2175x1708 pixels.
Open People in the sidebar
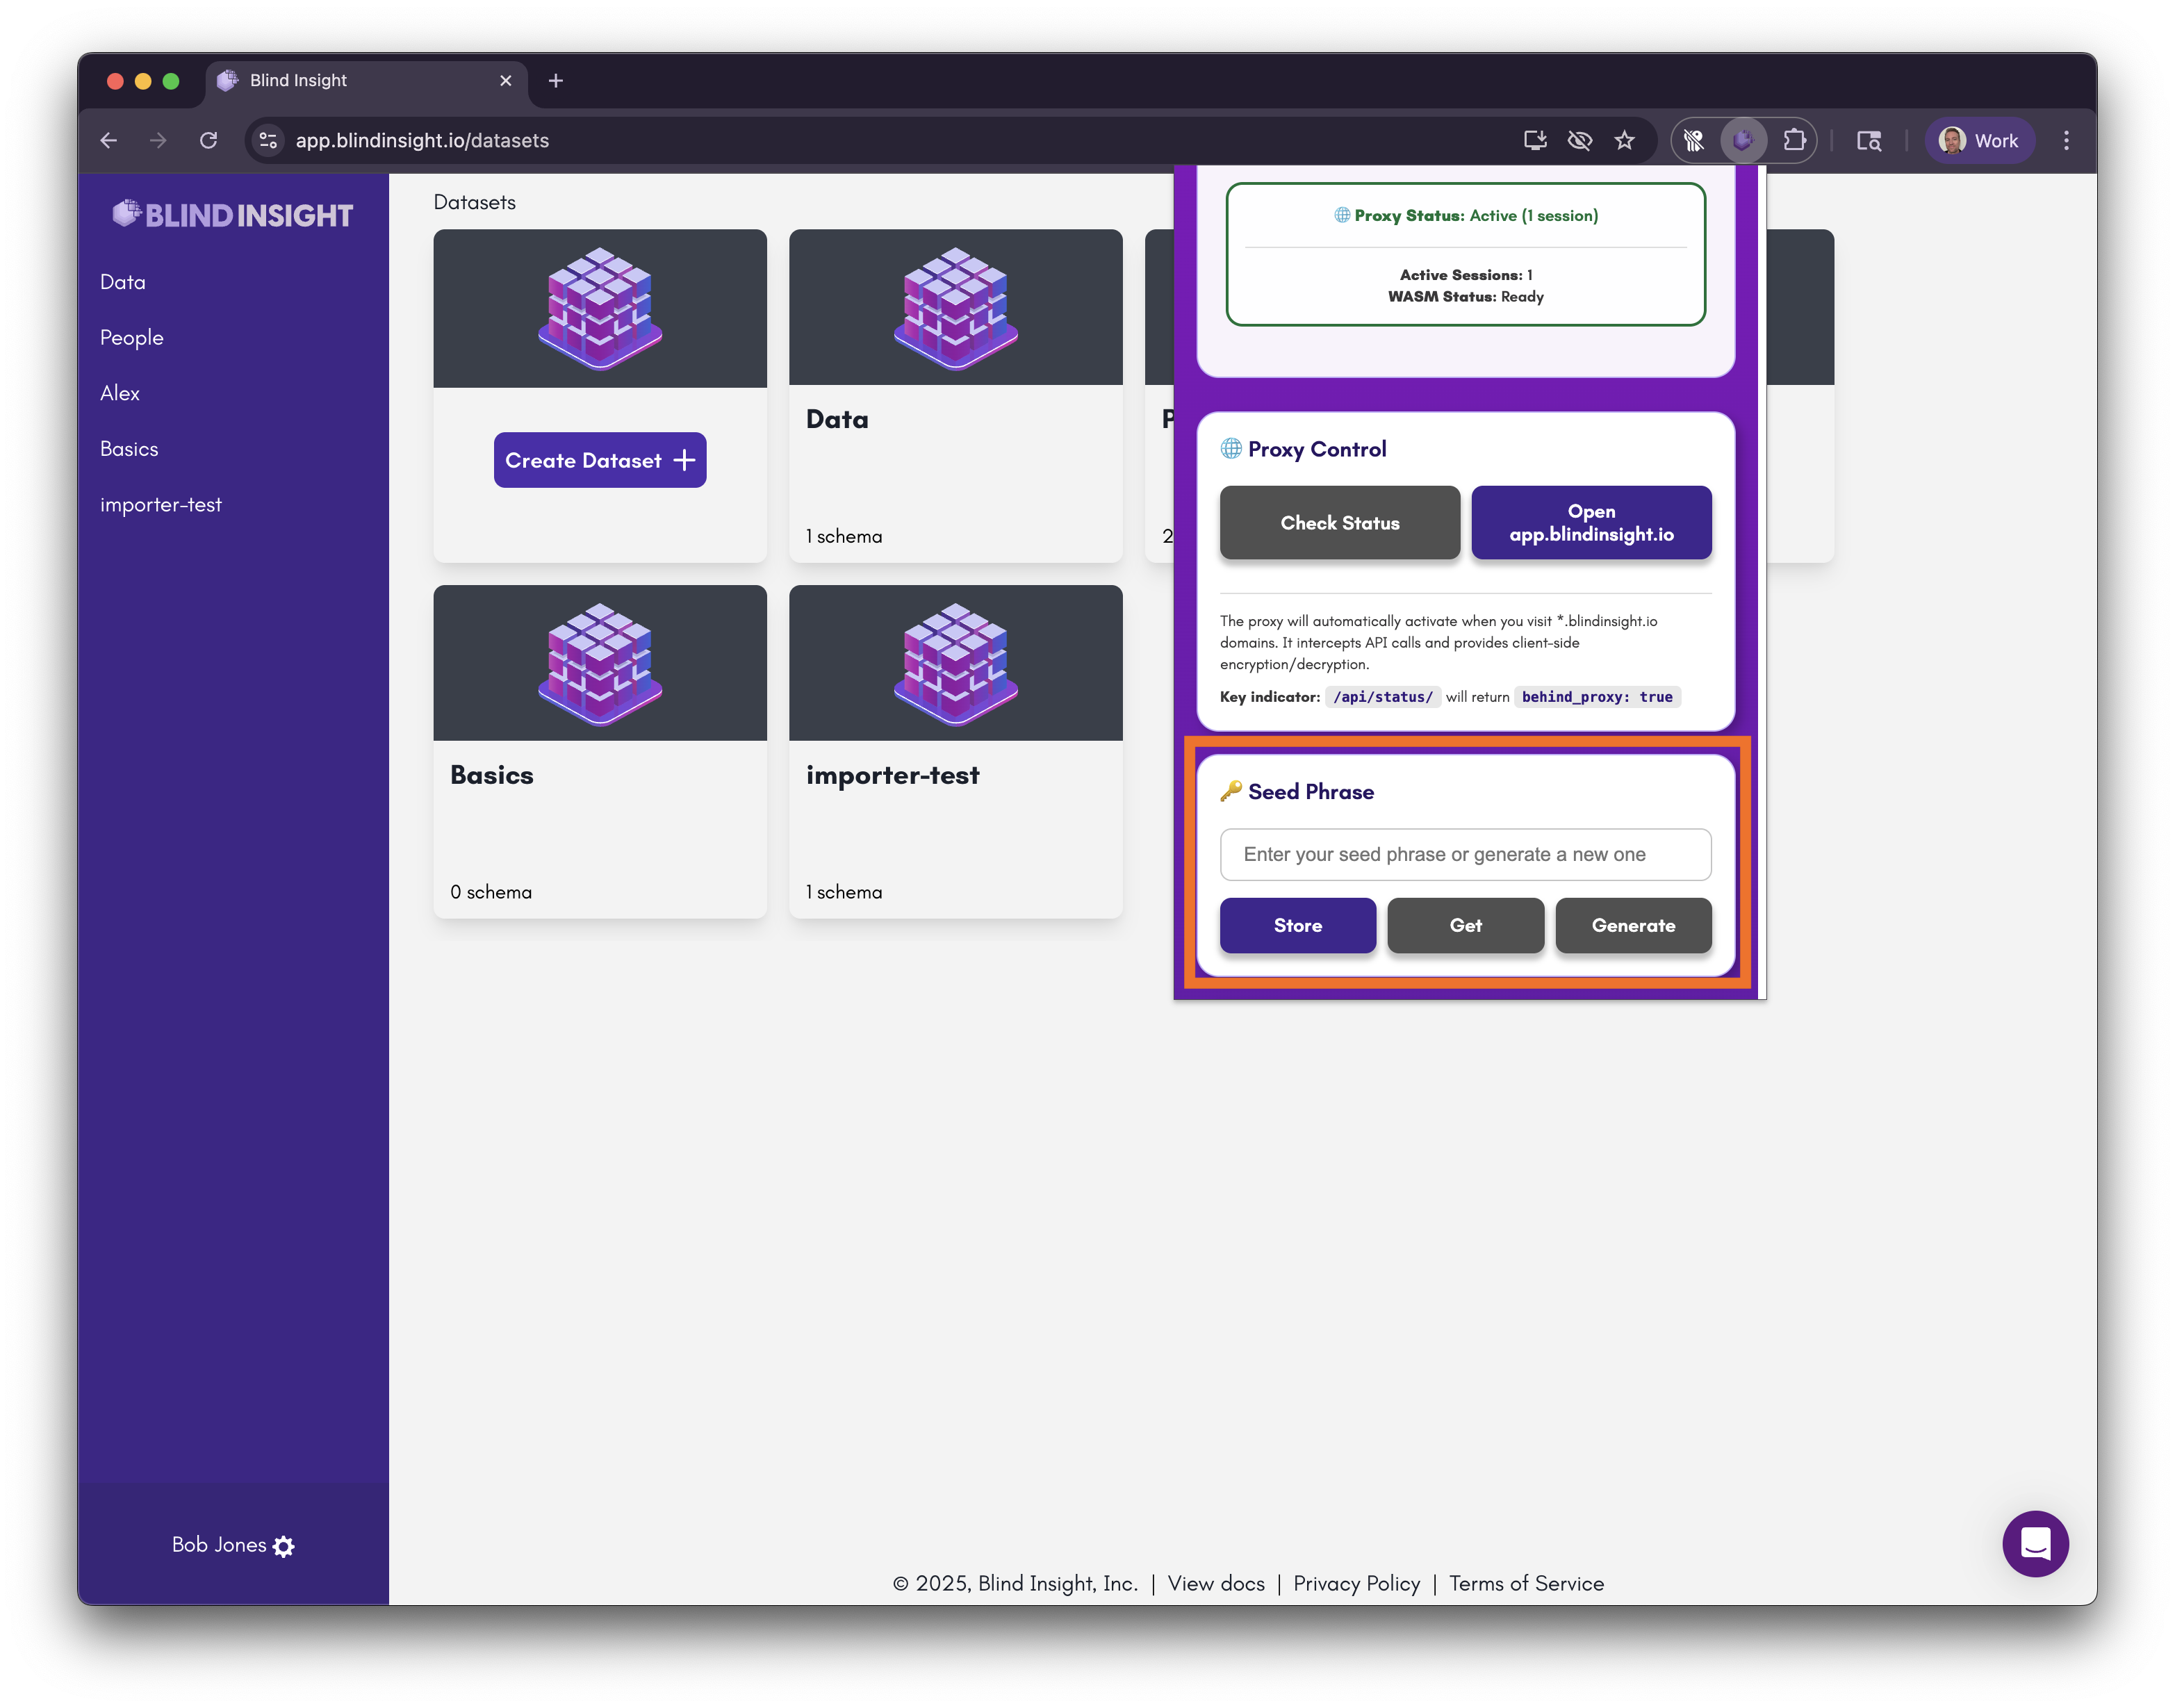pyautogui.click(x=132, y=338)
